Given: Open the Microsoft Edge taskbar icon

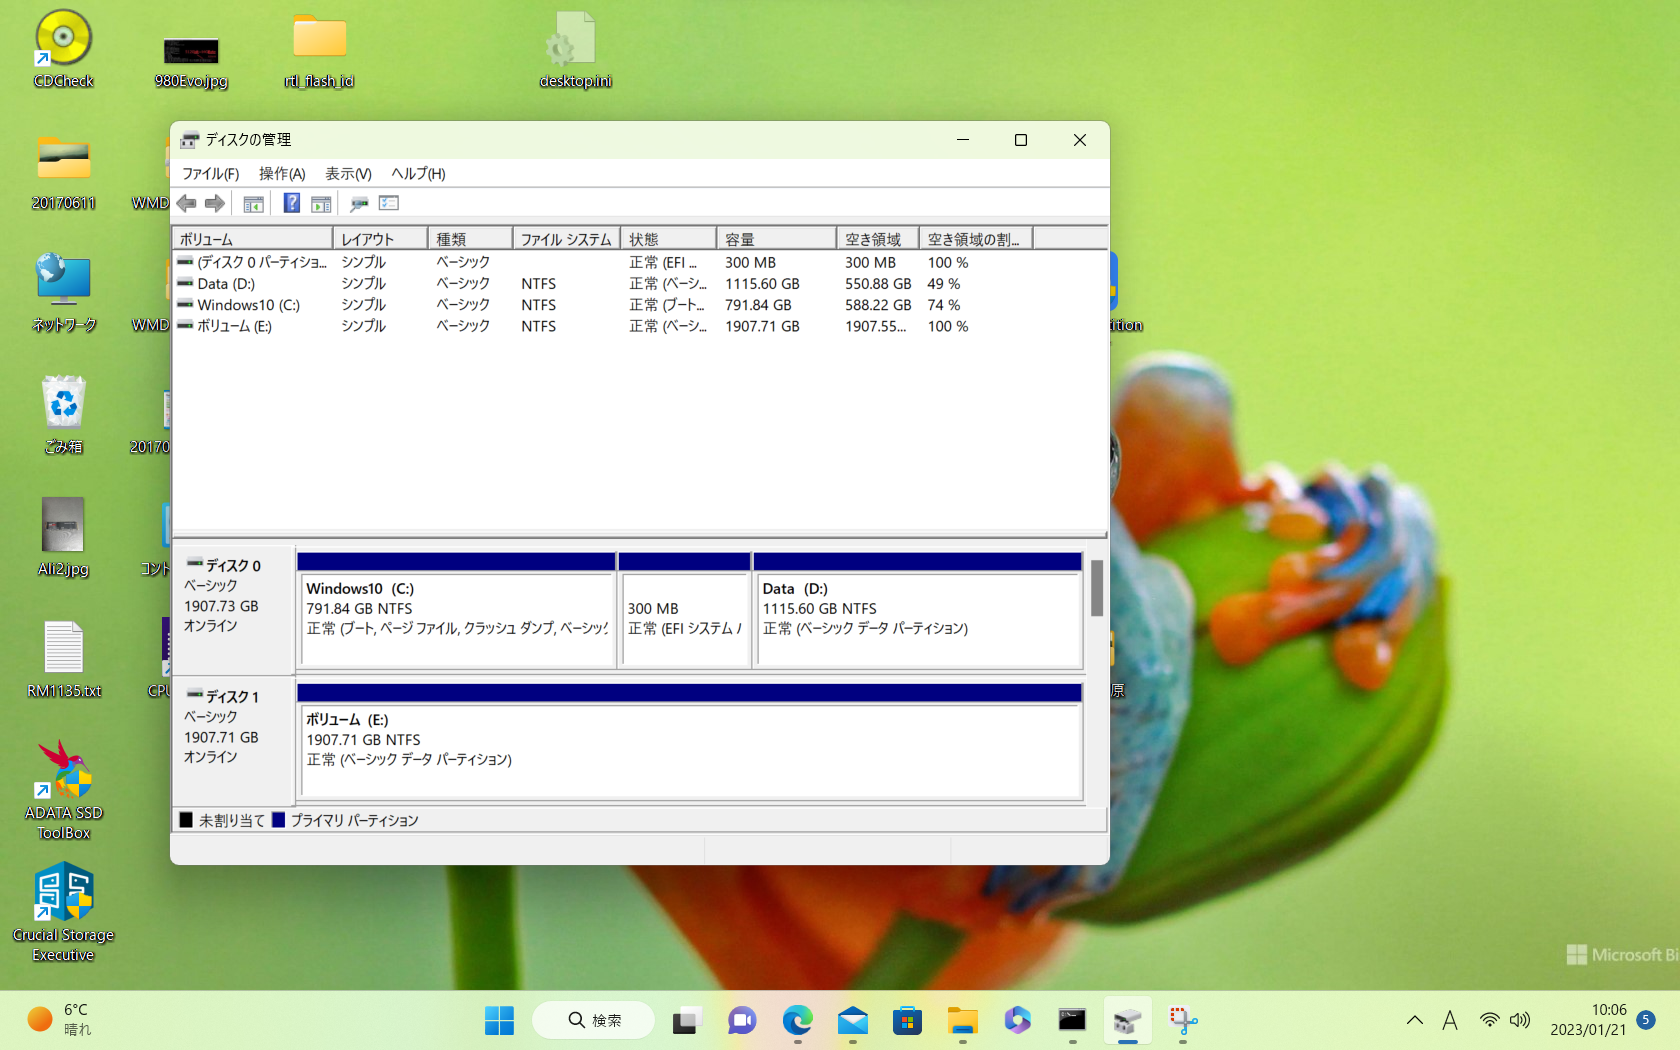Looking at the screenshot, I should pos(797,1021).
